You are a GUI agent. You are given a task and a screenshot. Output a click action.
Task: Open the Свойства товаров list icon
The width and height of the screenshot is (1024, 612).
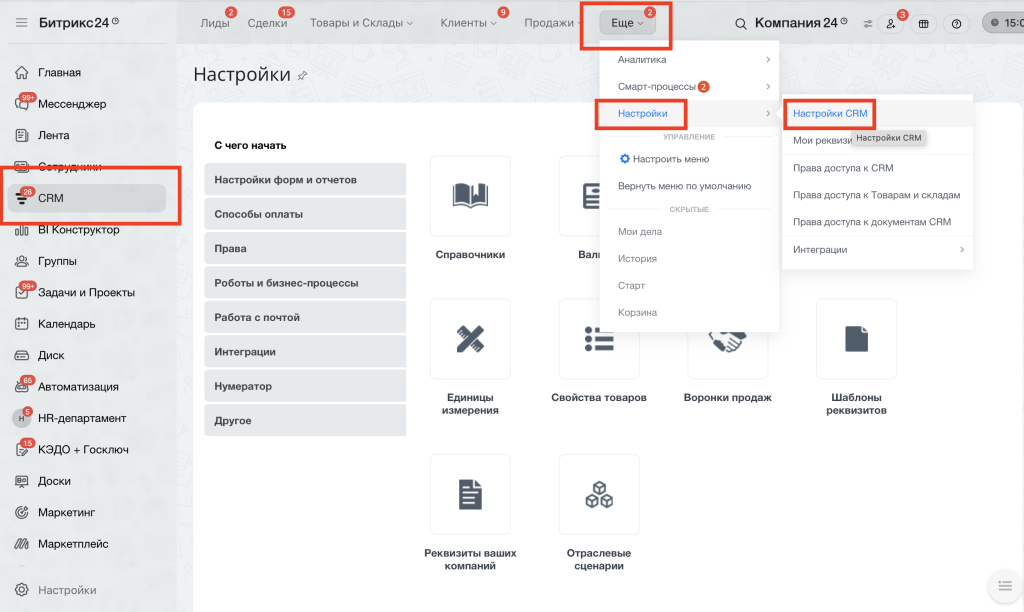click(x=599, y=339)
